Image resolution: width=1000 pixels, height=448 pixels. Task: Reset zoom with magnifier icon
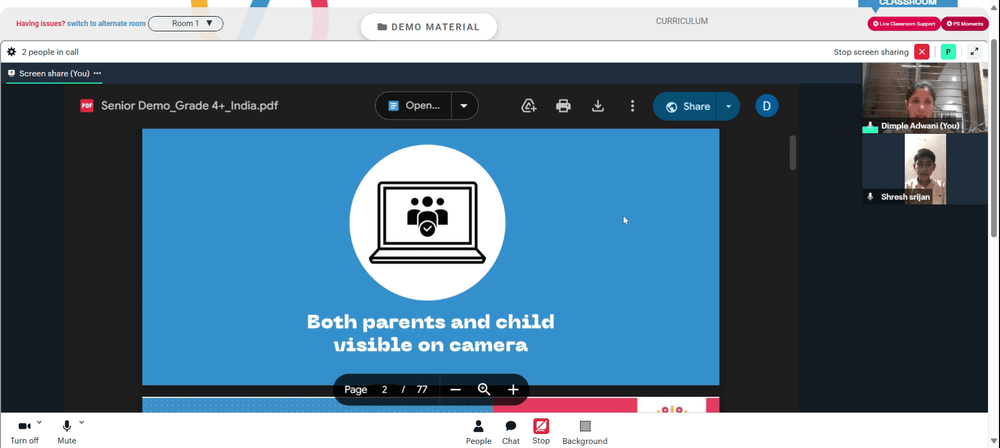(484, 390)
